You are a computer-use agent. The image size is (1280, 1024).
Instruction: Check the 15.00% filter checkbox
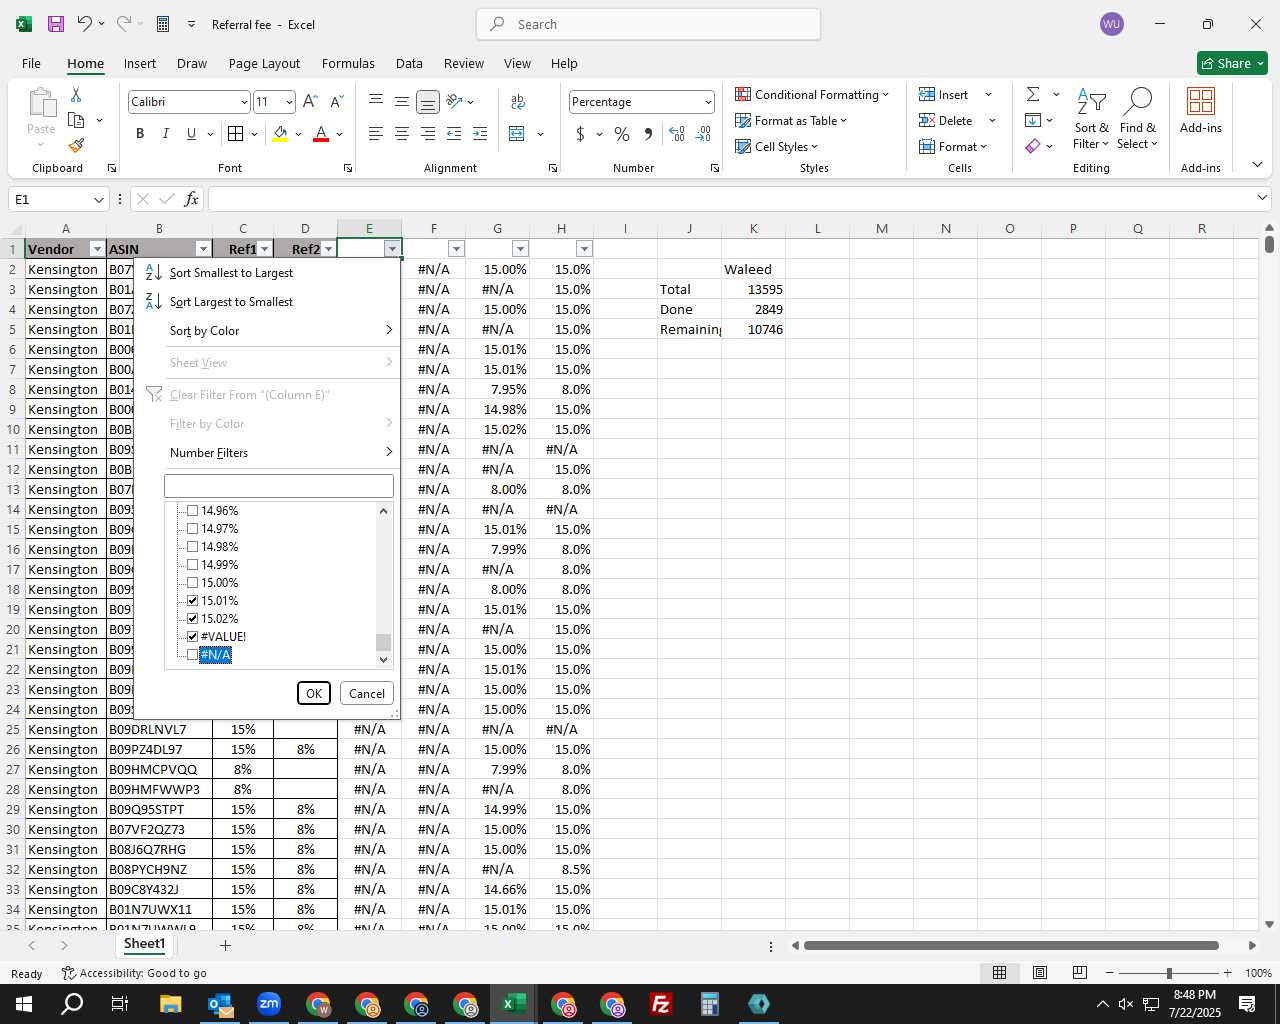193,583
